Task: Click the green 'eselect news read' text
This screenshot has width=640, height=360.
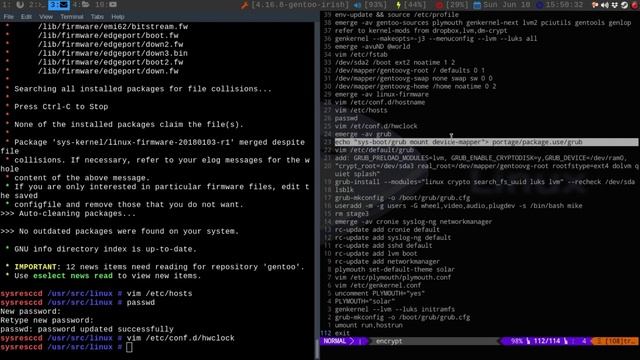Action: (73, 276)
